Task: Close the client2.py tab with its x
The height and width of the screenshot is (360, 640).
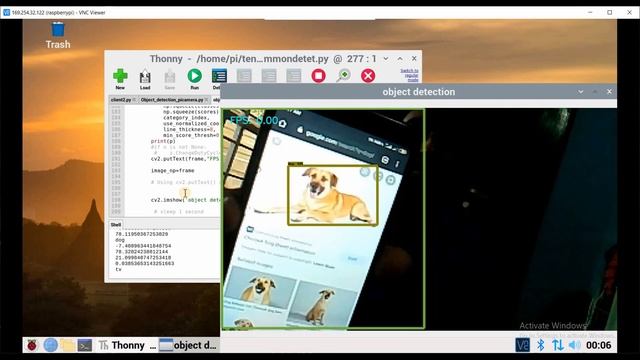Action: [134, 100]
